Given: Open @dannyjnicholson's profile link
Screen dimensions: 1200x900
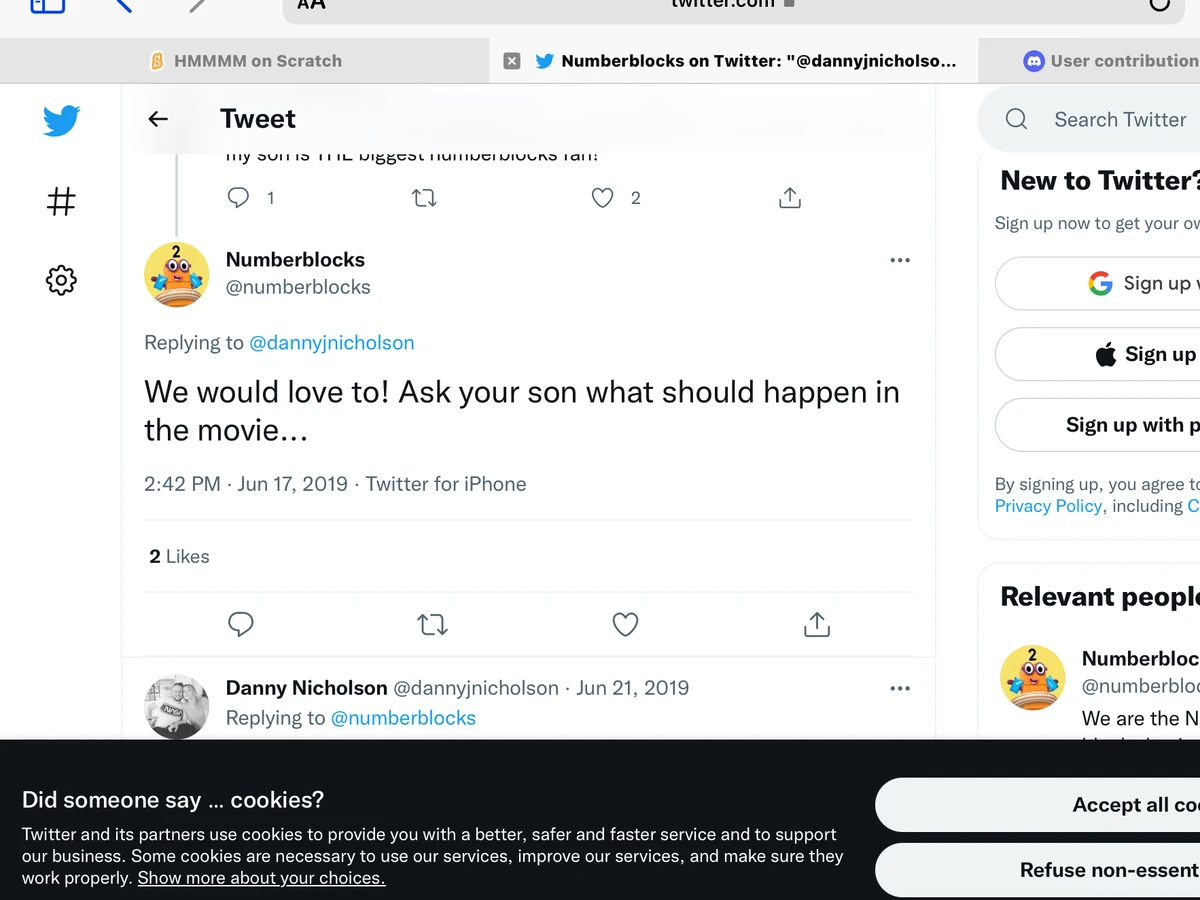Looking at the screenshot, I should [332, 342].
